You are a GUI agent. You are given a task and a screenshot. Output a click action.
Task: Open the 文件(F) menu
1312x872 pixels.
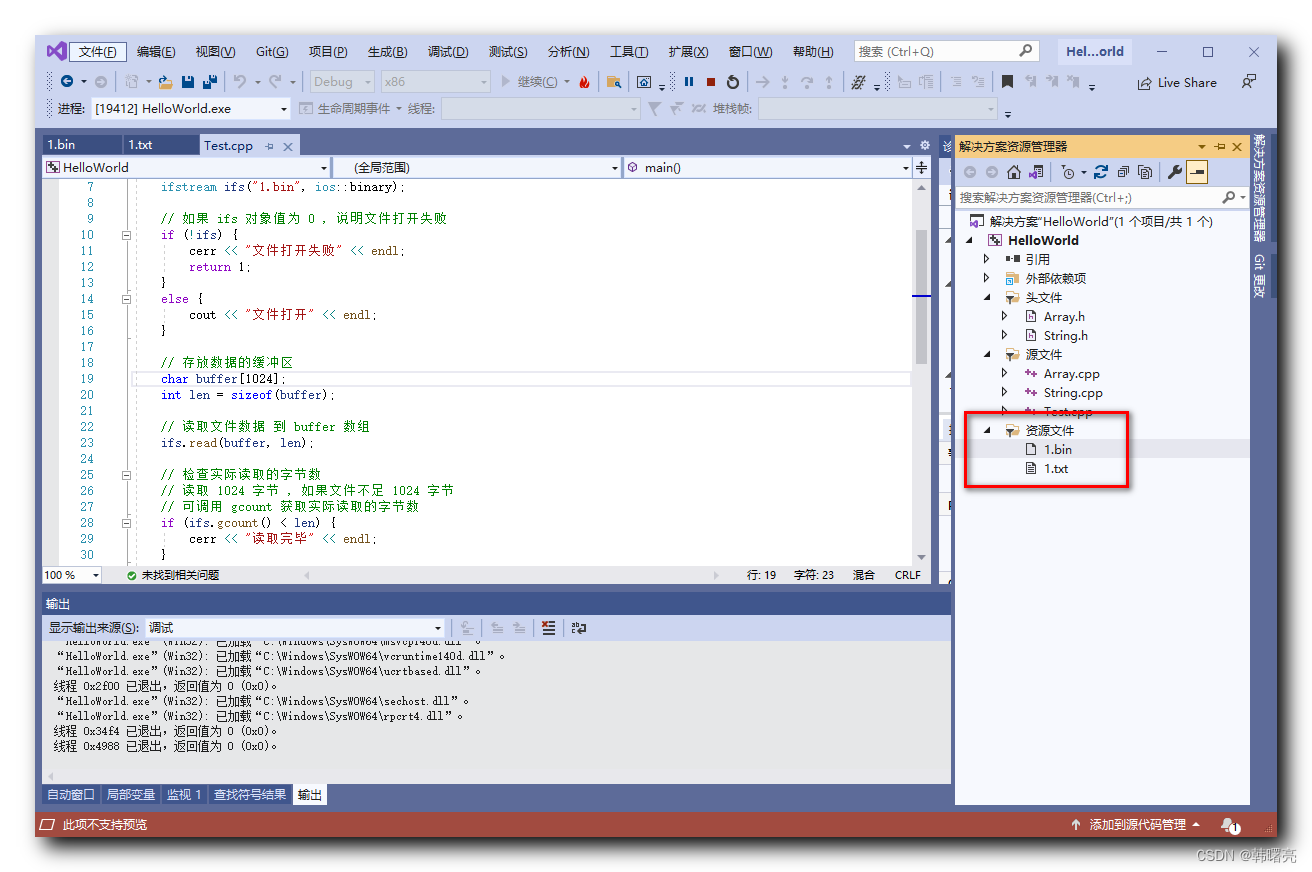click(x=98, y=52)
